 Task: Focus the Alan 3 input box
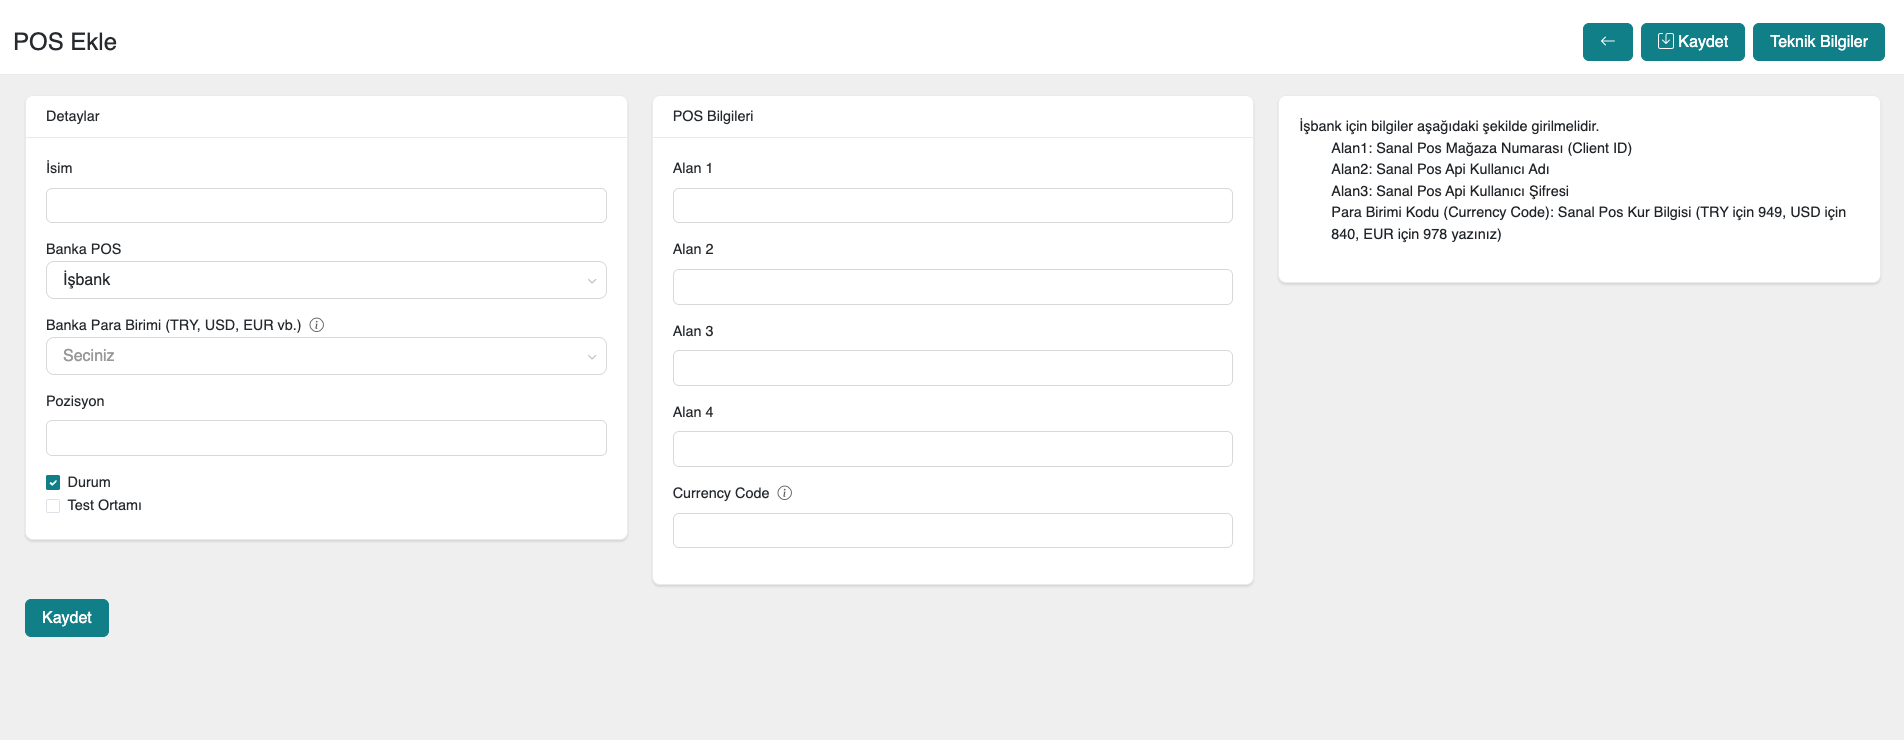pos(952,368)
